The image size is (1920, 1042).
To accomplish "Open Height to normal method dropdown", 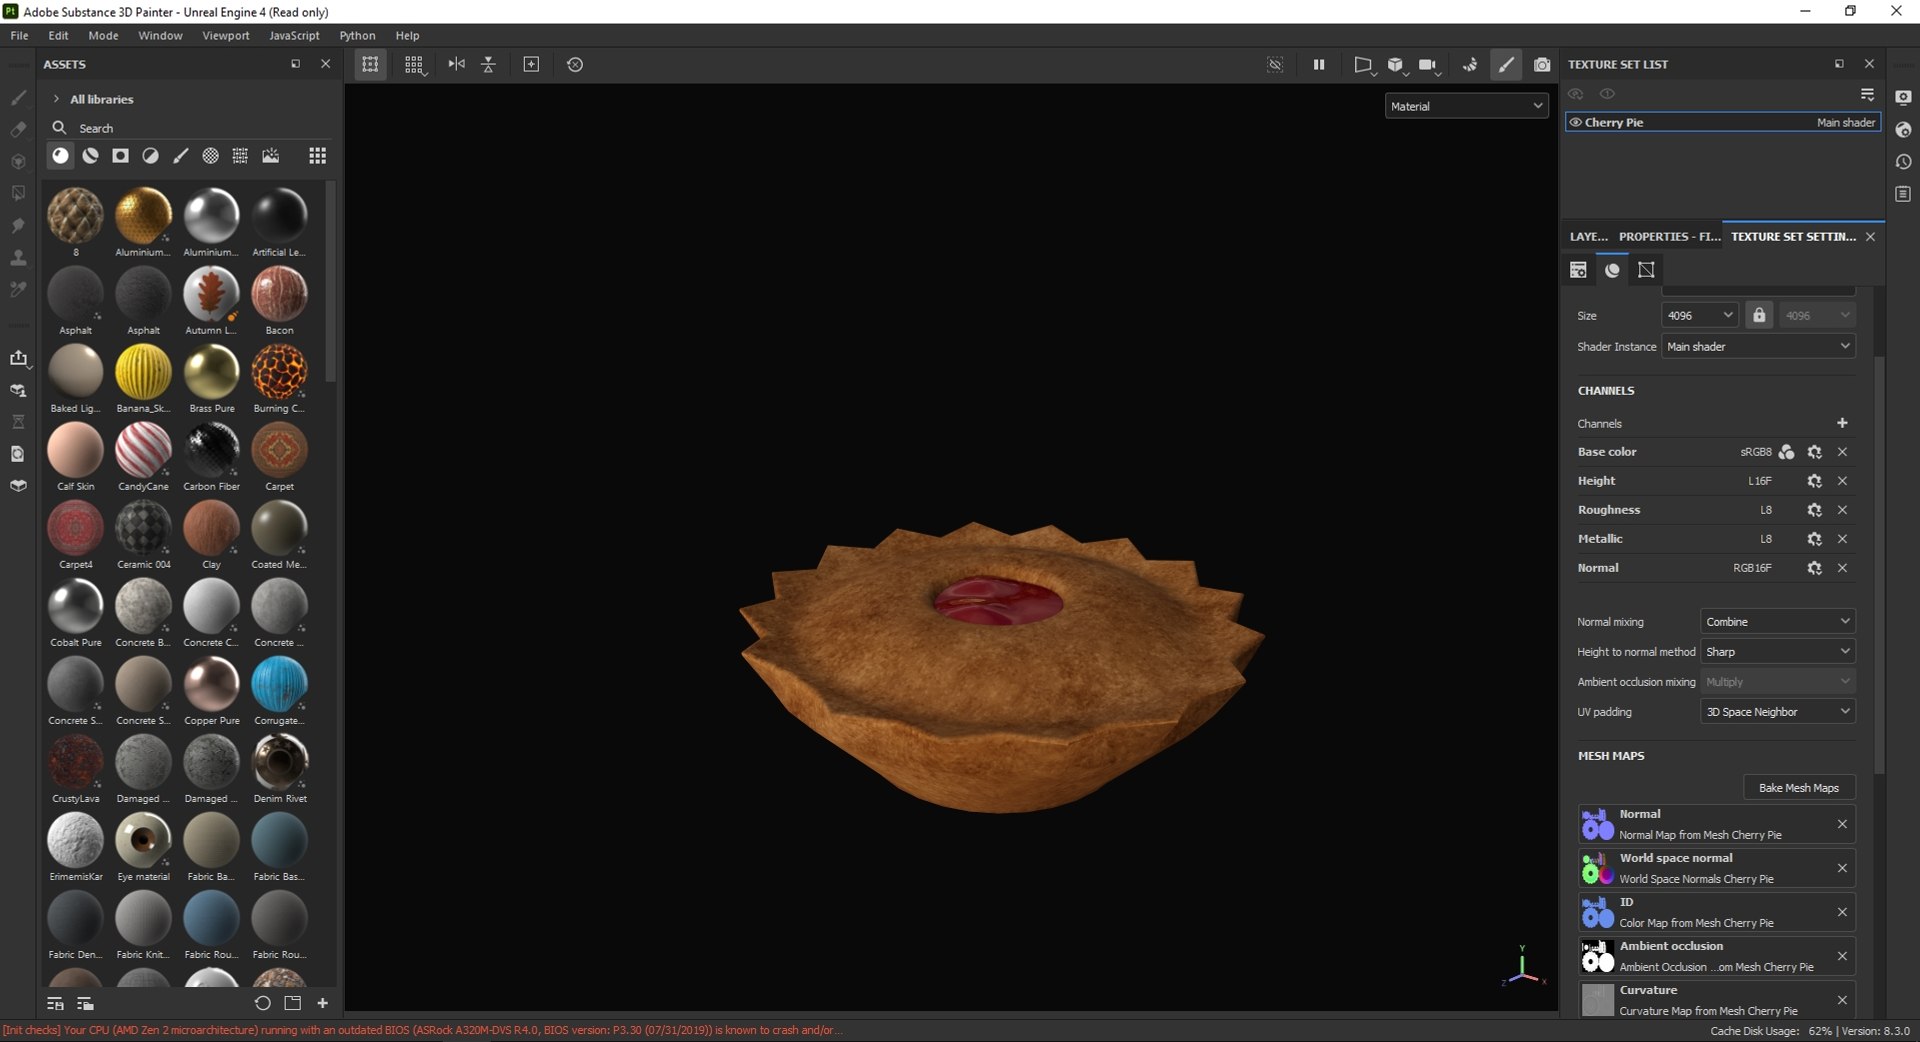I will 1778,651.
